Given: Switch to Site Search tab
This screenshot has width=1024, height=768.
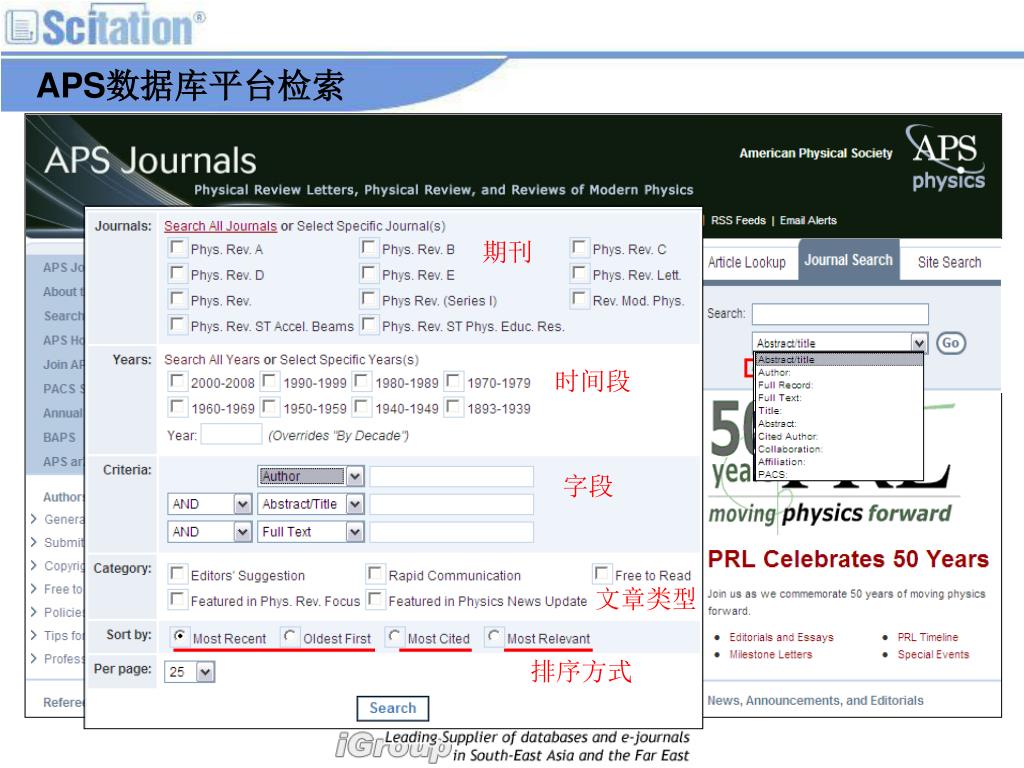Looking at the screenshot, I should (x=949, y=263).
